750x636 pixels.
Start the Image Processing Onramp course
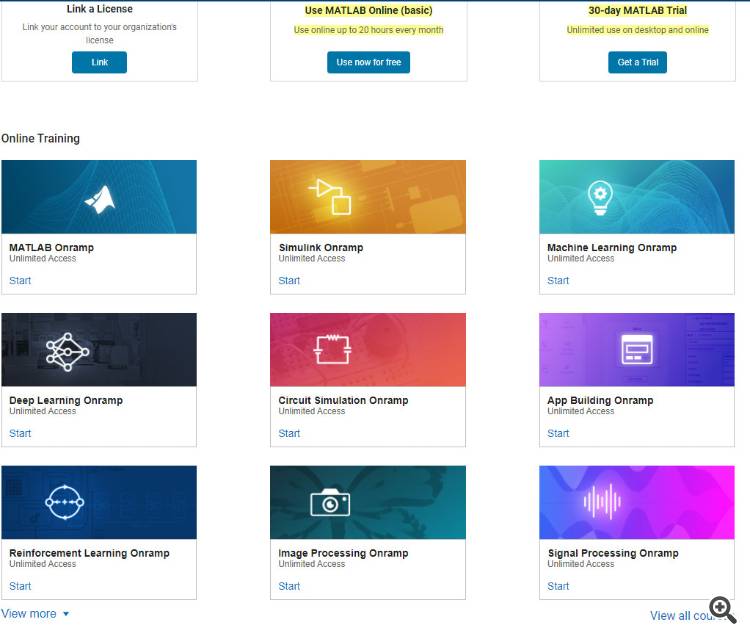pyautogui.click(x=289, y=586)
